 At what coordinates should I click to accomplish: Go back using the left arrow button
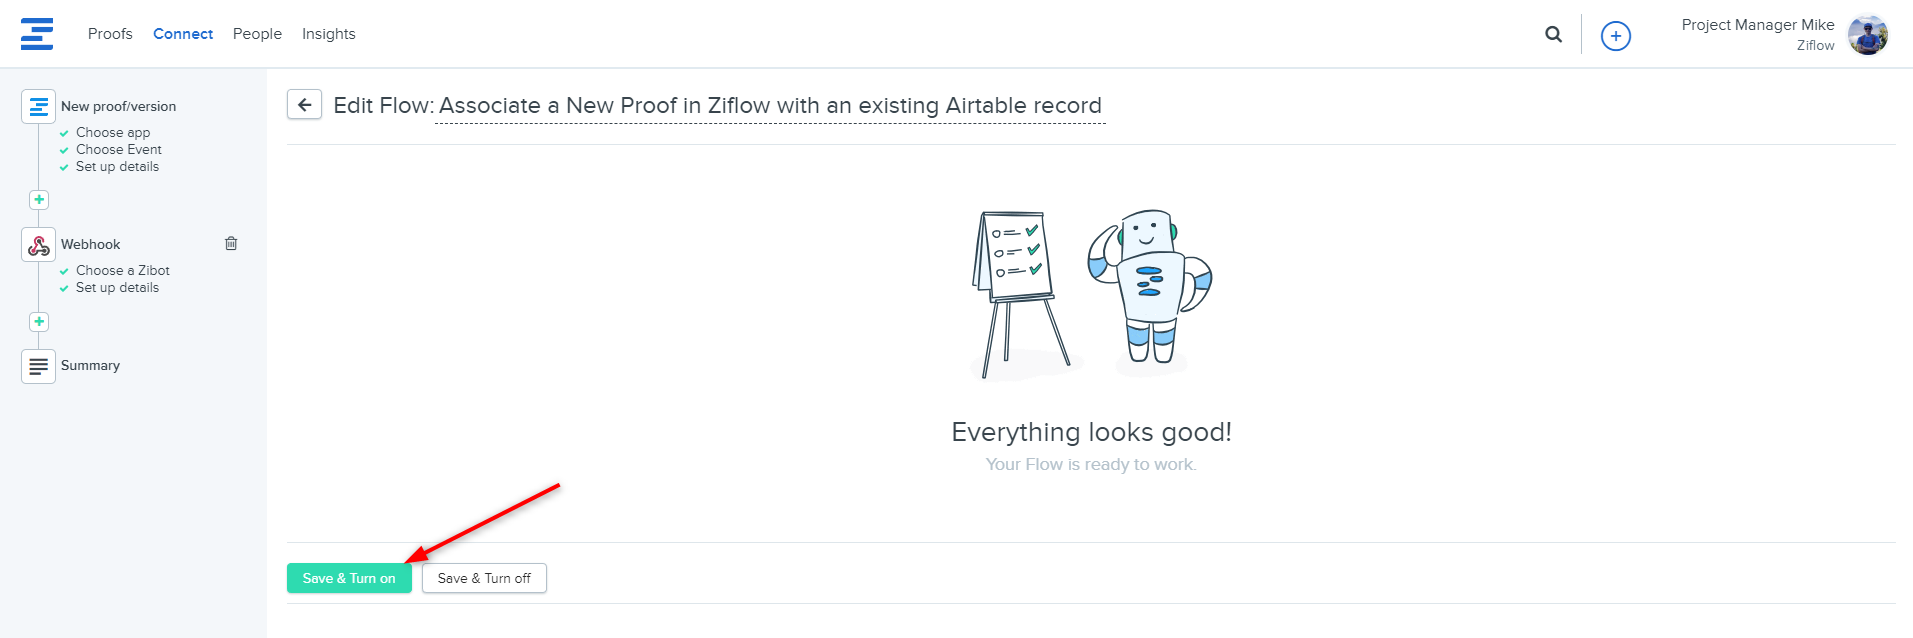point(304,105)
